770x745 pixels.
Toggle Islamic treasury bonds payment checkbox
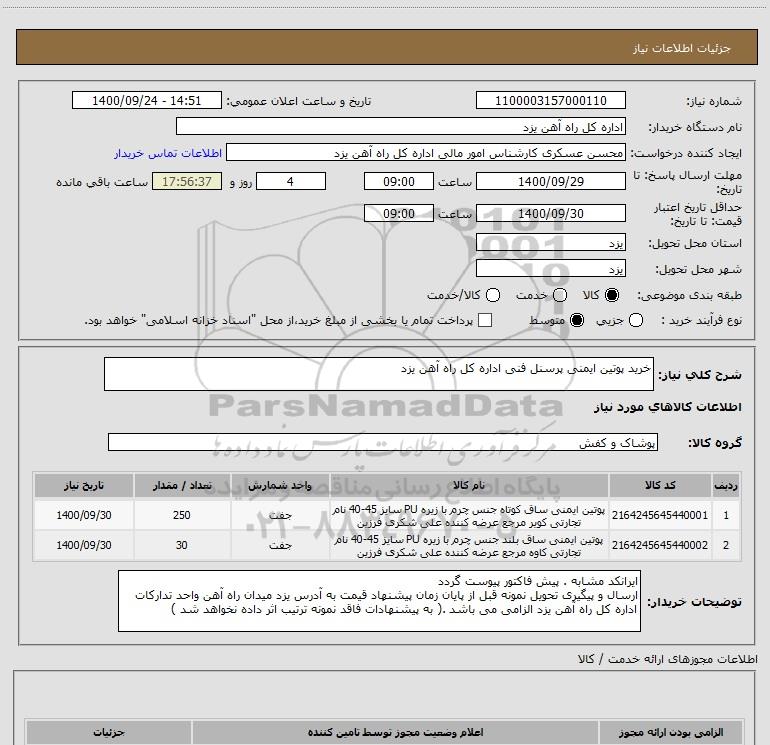[x=485, y=320]
